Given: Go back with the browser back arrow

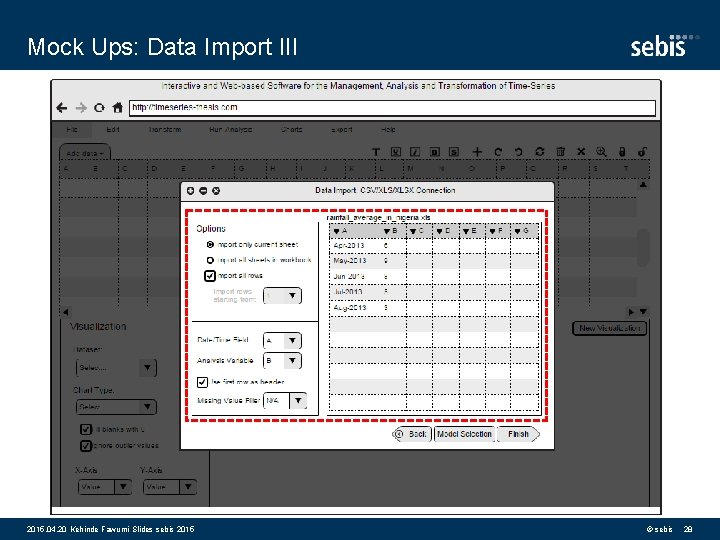Looking at the screenshot, I should [x=62, y=108].
